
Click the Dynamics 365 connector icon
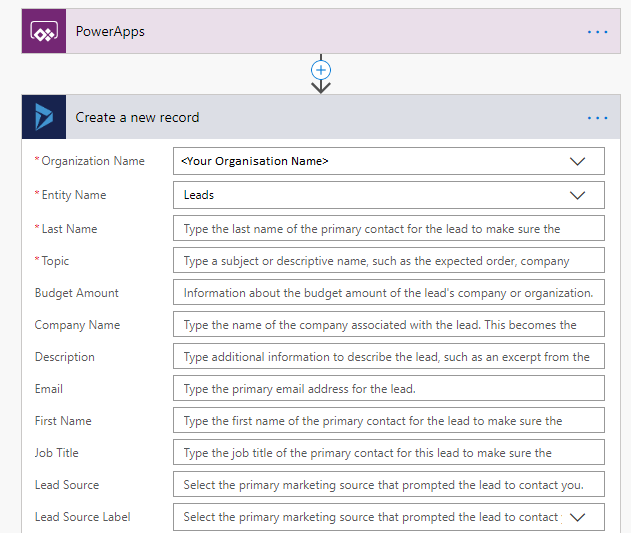pos(44,117)
